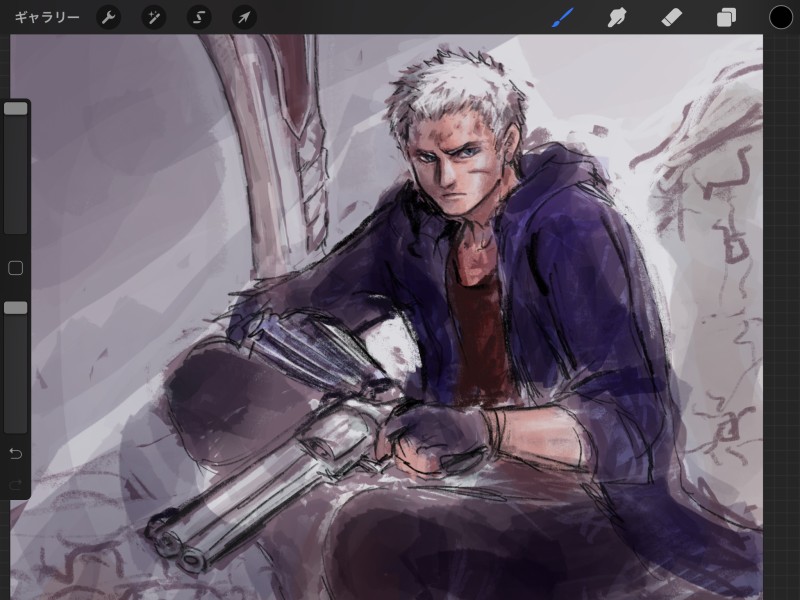Select the Selection S-ribbon tool

coord(199,17)
